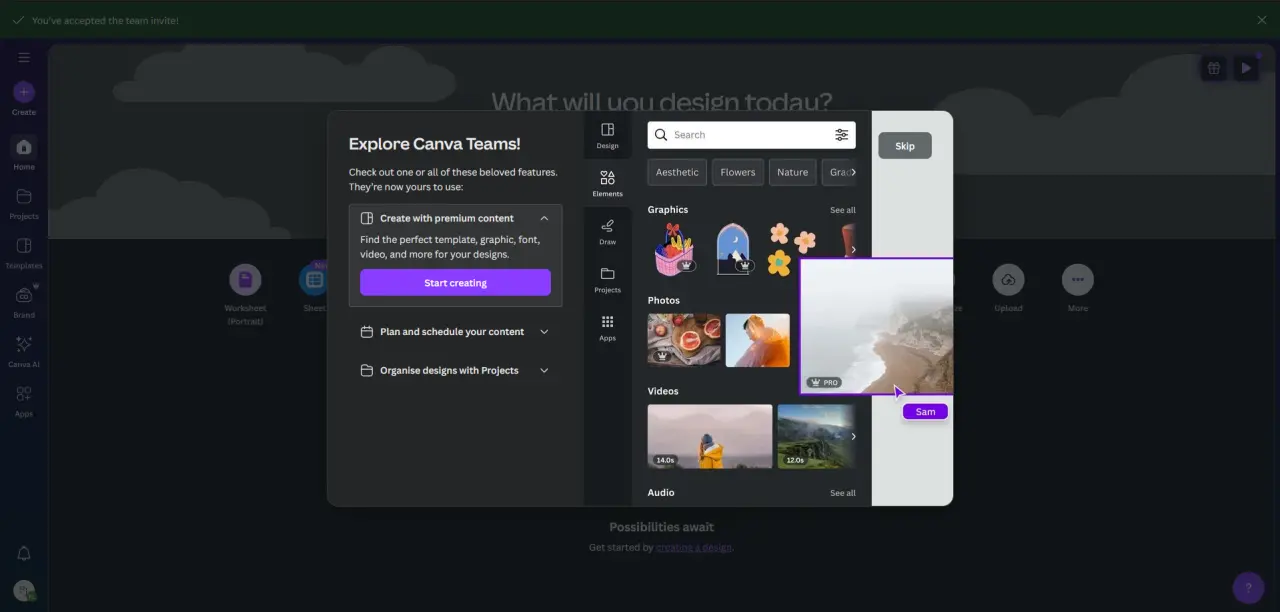The height and width of the screenshot is (612, 1280).
Task: Select the flowers graphic thumbnail
Action: [791, 249]
